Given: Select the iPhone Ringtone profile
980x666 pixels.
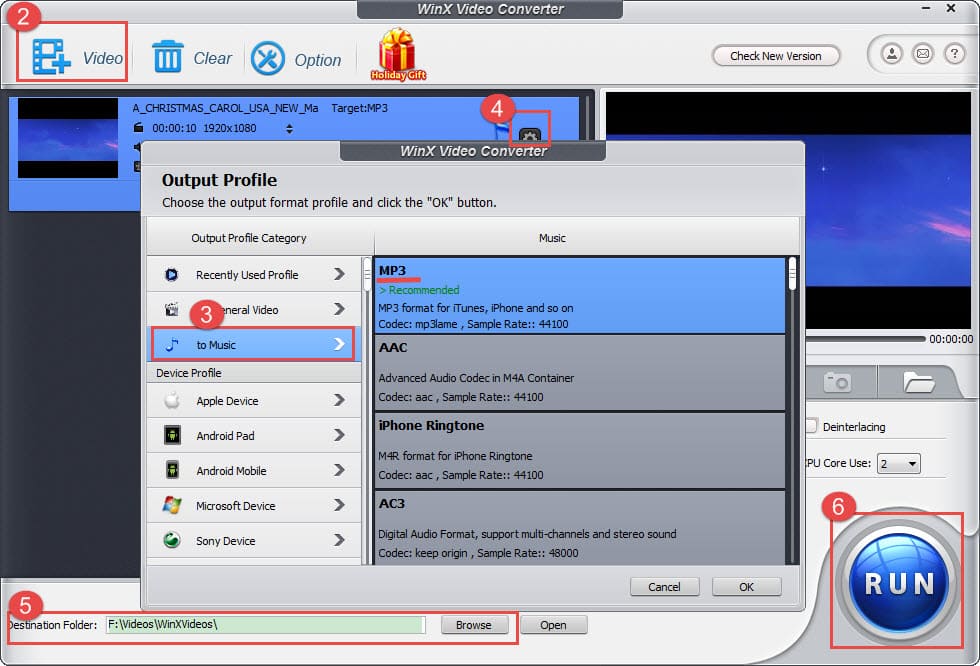Looking at the screenshot, I should coord(579,450).
